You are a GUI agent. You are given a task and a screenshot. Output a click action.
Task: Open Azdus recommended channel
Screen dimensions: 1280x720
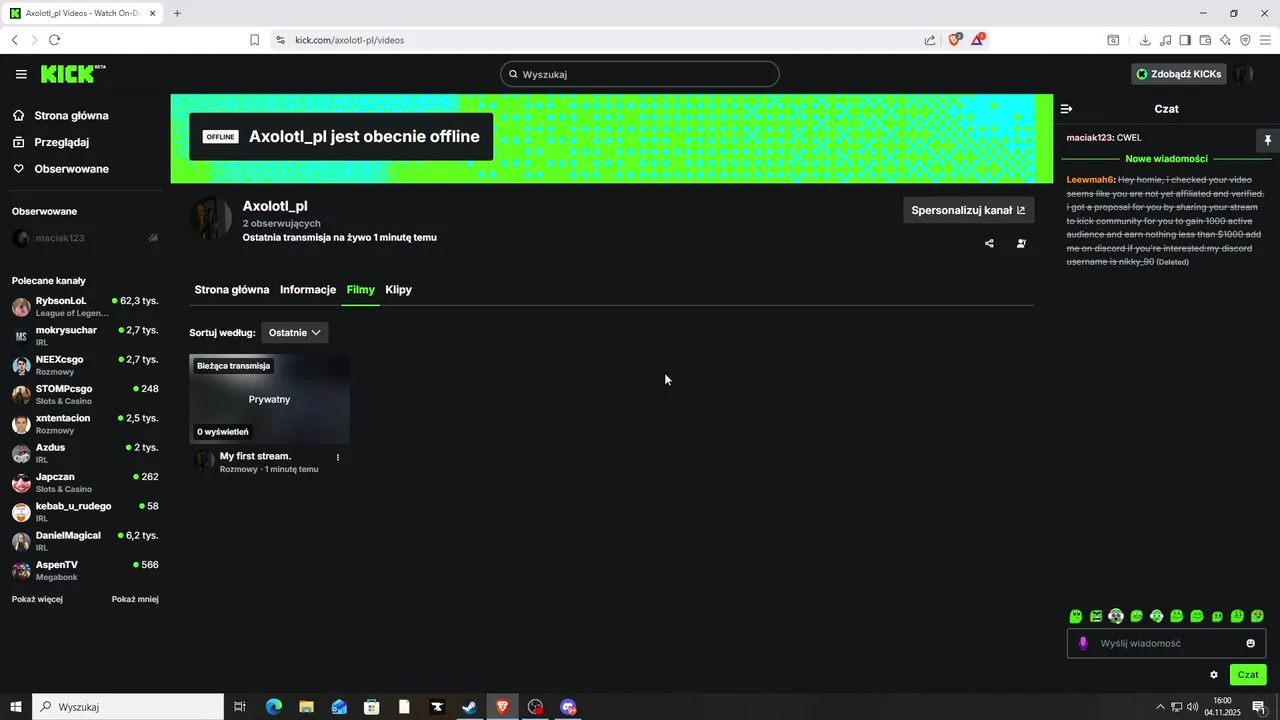(85, 453)
